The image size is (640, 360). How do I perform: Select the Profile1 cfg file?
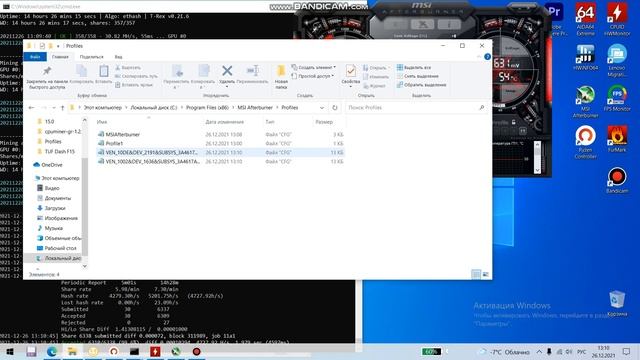[x=220, y=144]
